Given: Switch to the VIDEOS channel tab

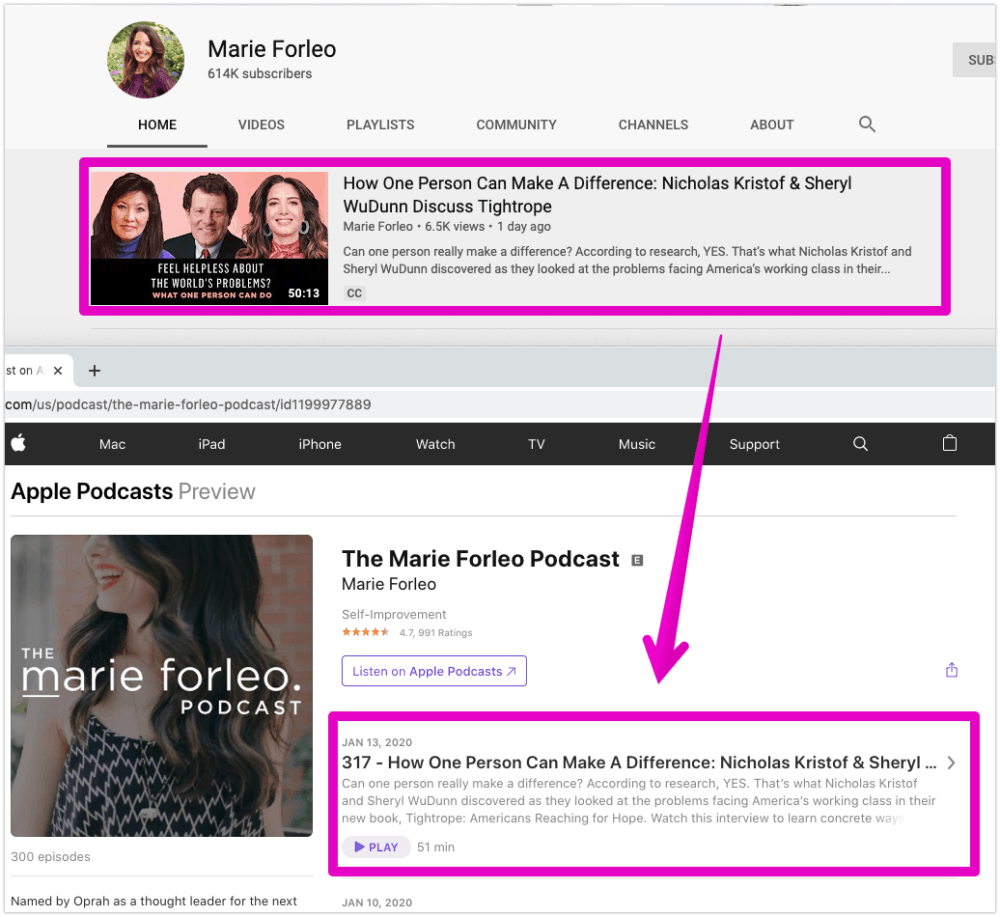Looking at the screenshot, I should point(261,124).
